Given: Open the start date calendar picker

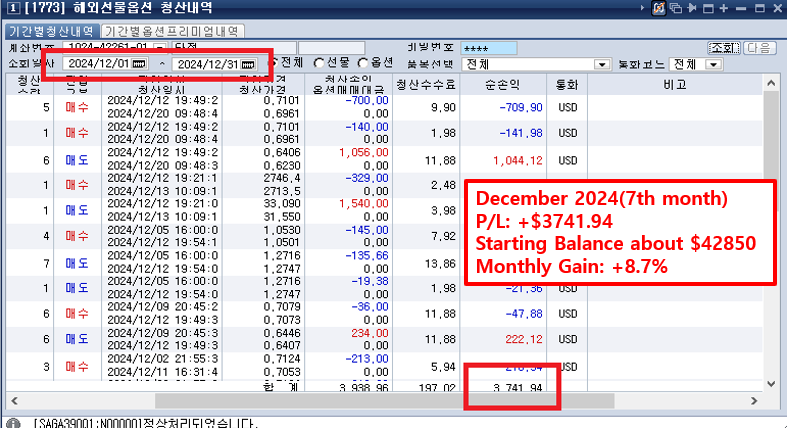Looking at the screenshot, I should [x=140, y=64].
